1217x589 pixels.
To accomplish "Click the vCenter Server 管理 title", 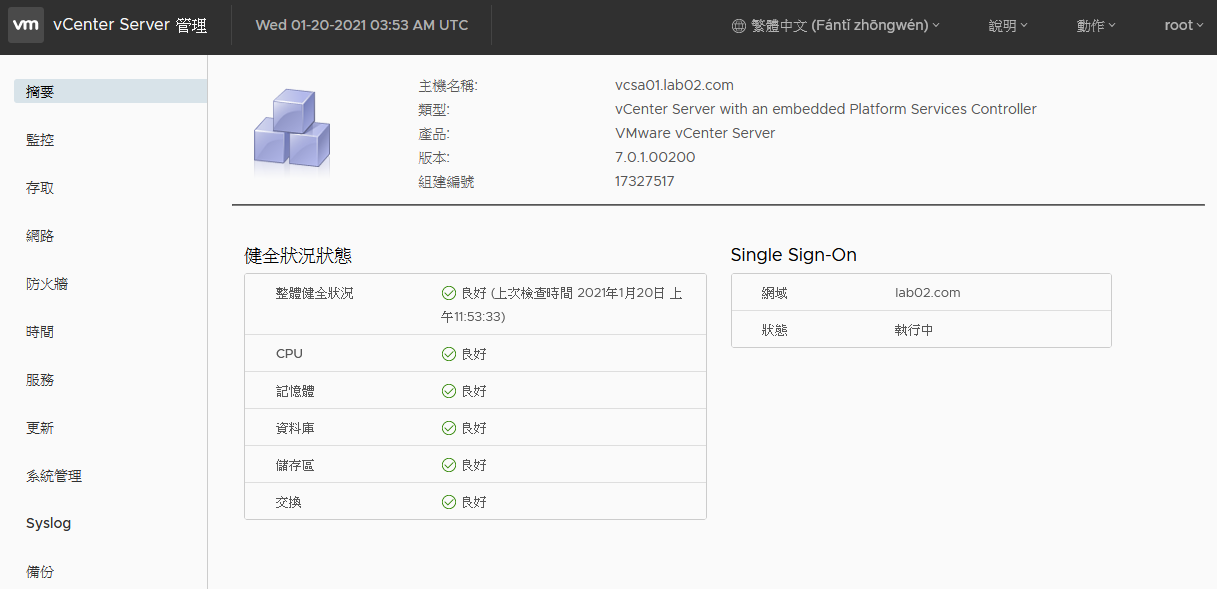I will (x=130, y=26).
